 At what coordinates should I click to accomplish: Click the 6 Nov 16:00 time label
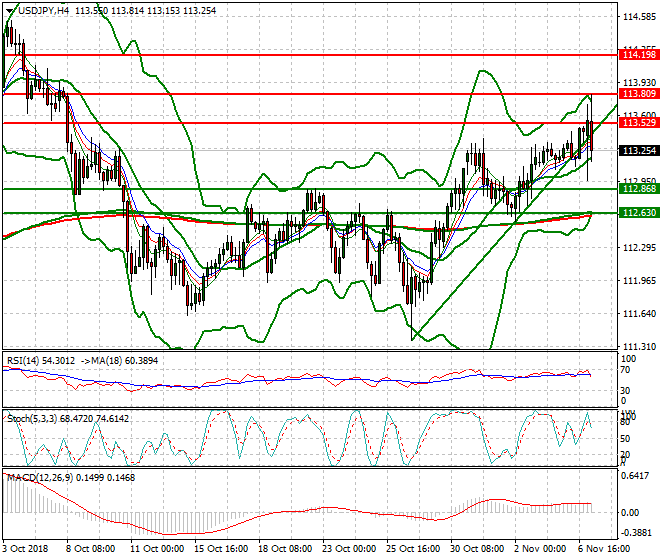point(604,549)
